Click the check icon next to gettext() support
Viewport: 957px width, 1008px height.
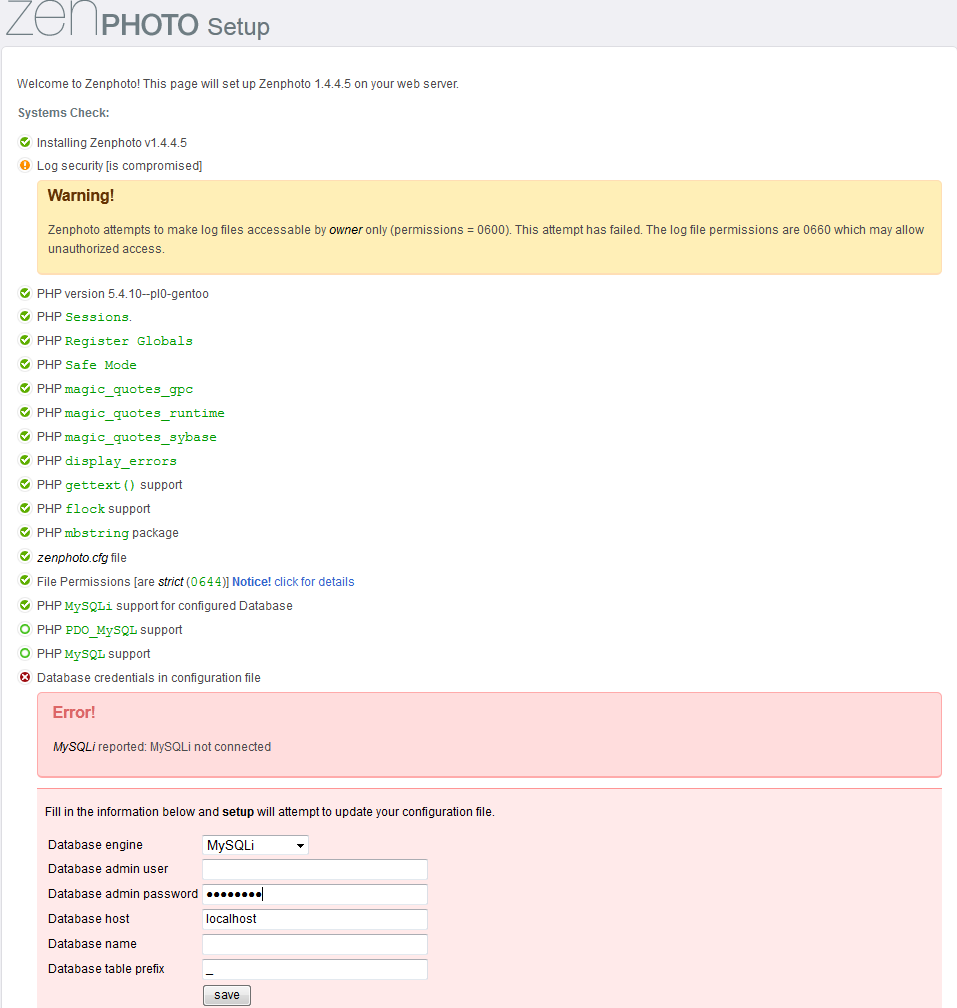(x=25, y=484)
